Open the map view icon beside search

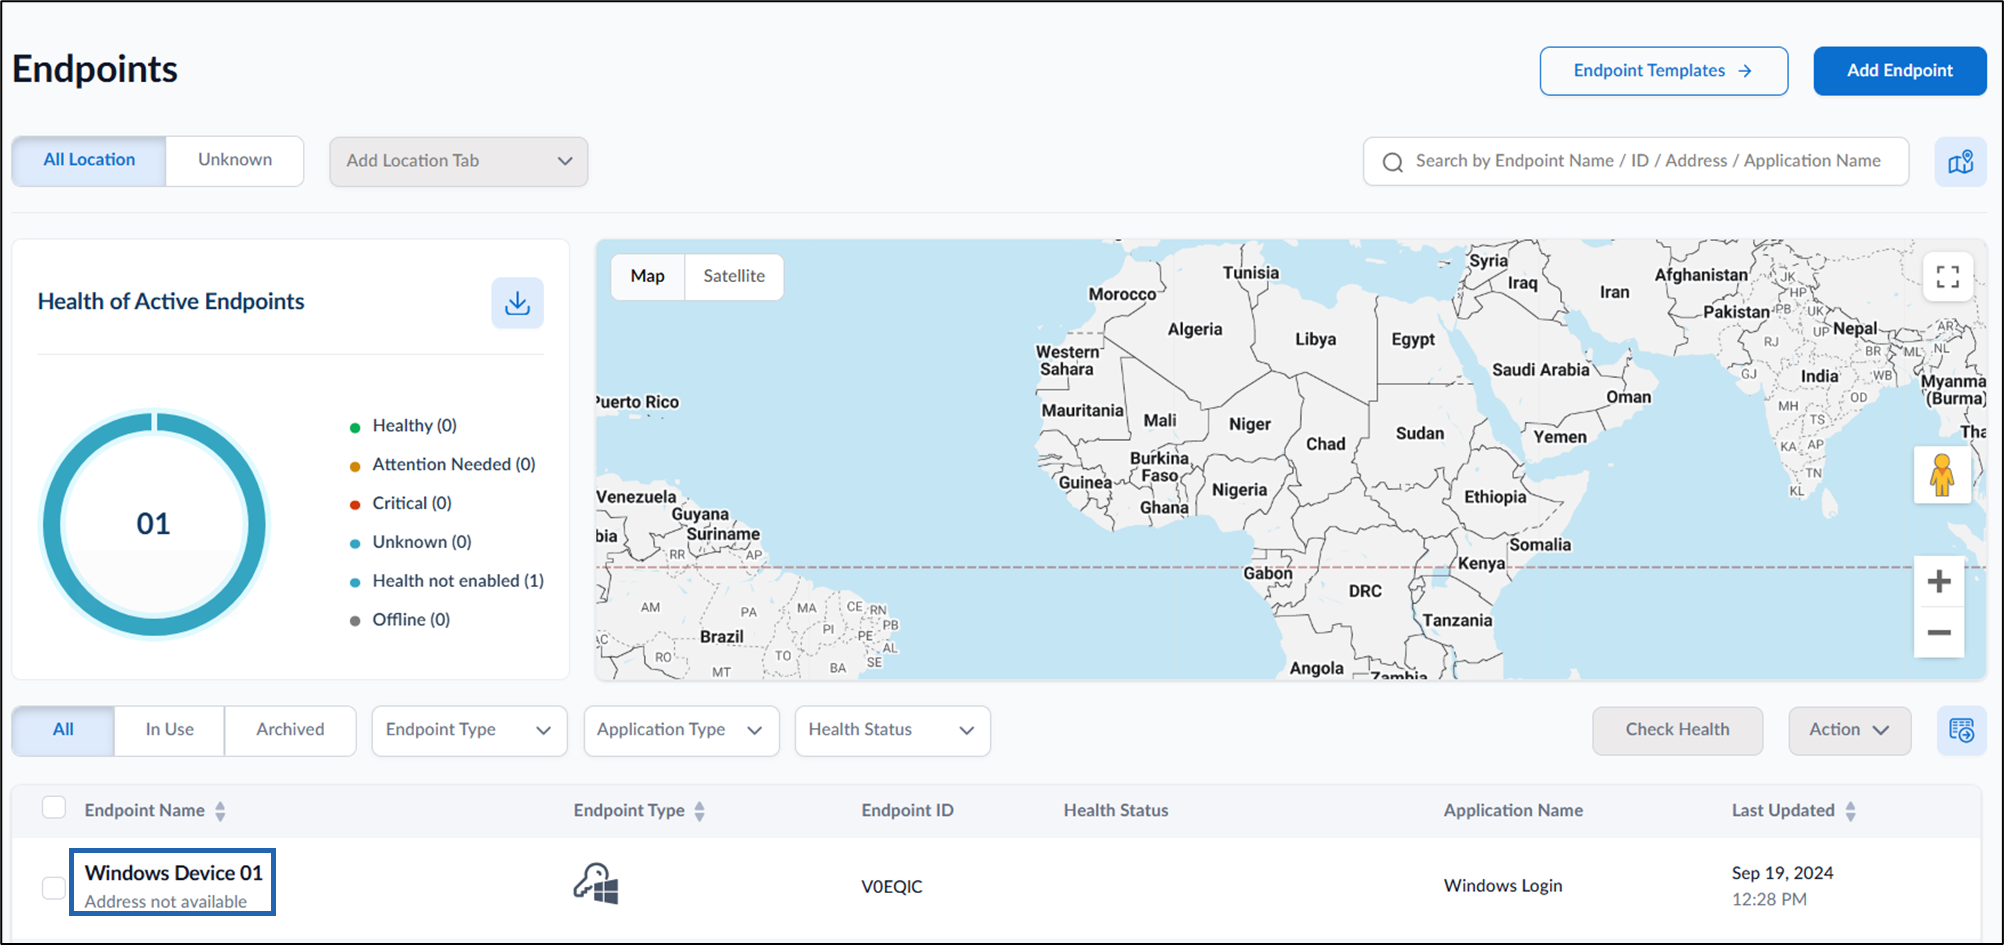1960,162
